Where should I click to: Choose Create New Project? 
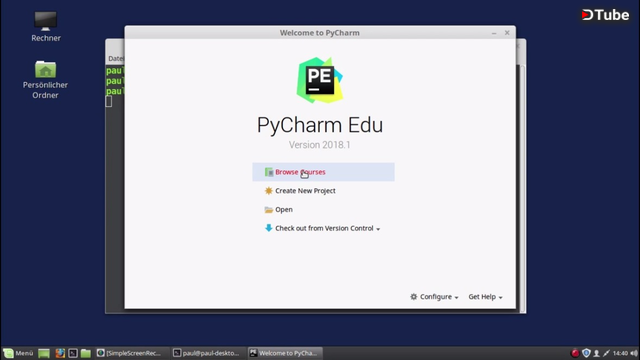(x=305, y=191)
